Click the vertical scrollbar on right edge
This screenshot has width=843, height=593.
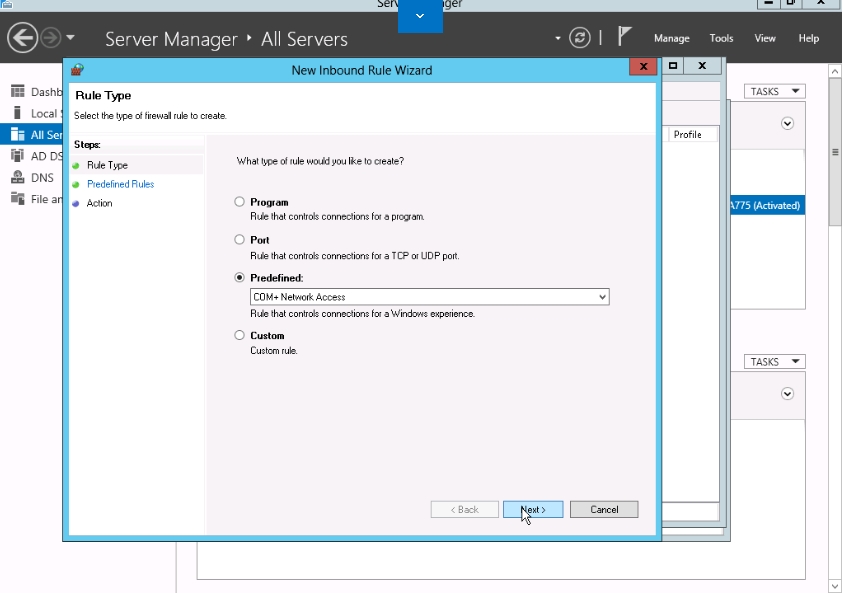tap(835, 153)
